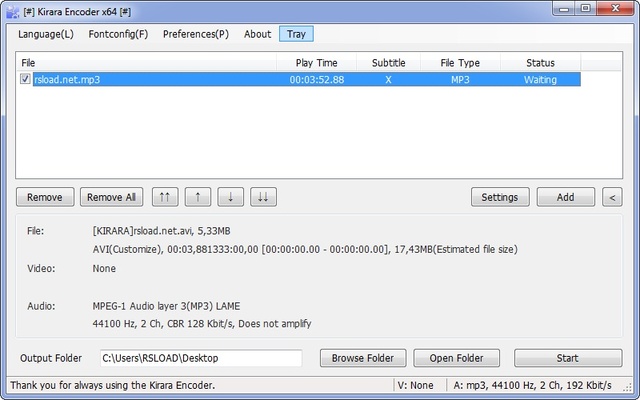Uncheck the rsload.net.mp3 checkbox

pyautogui.click(x=25, y=79)
